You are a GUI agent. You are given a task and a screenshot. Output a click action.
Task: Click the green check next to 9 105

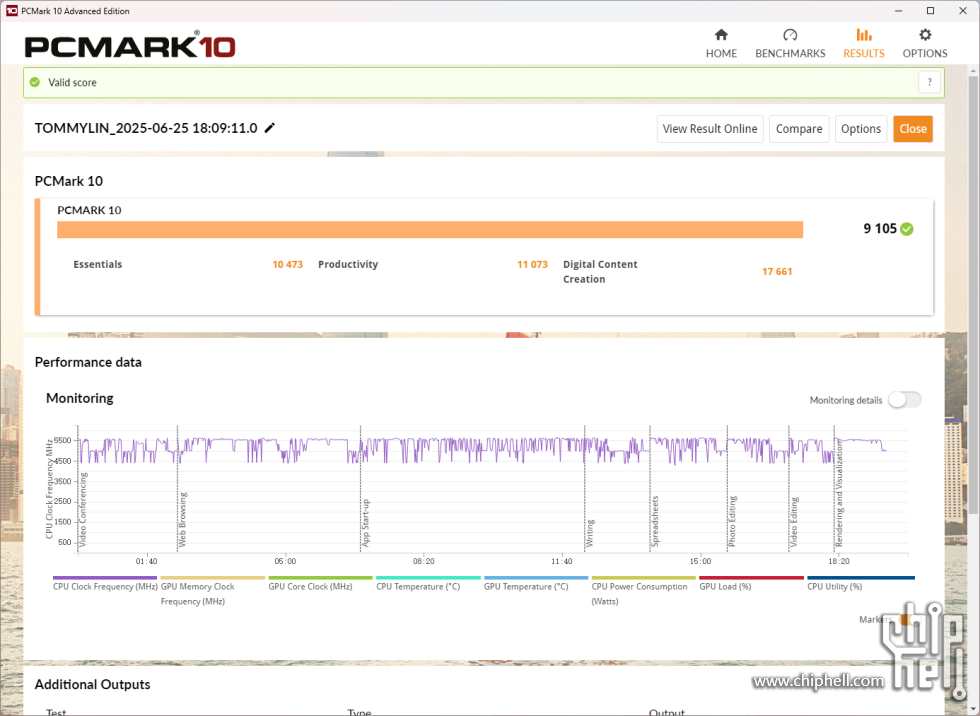[x=907, y=229]
